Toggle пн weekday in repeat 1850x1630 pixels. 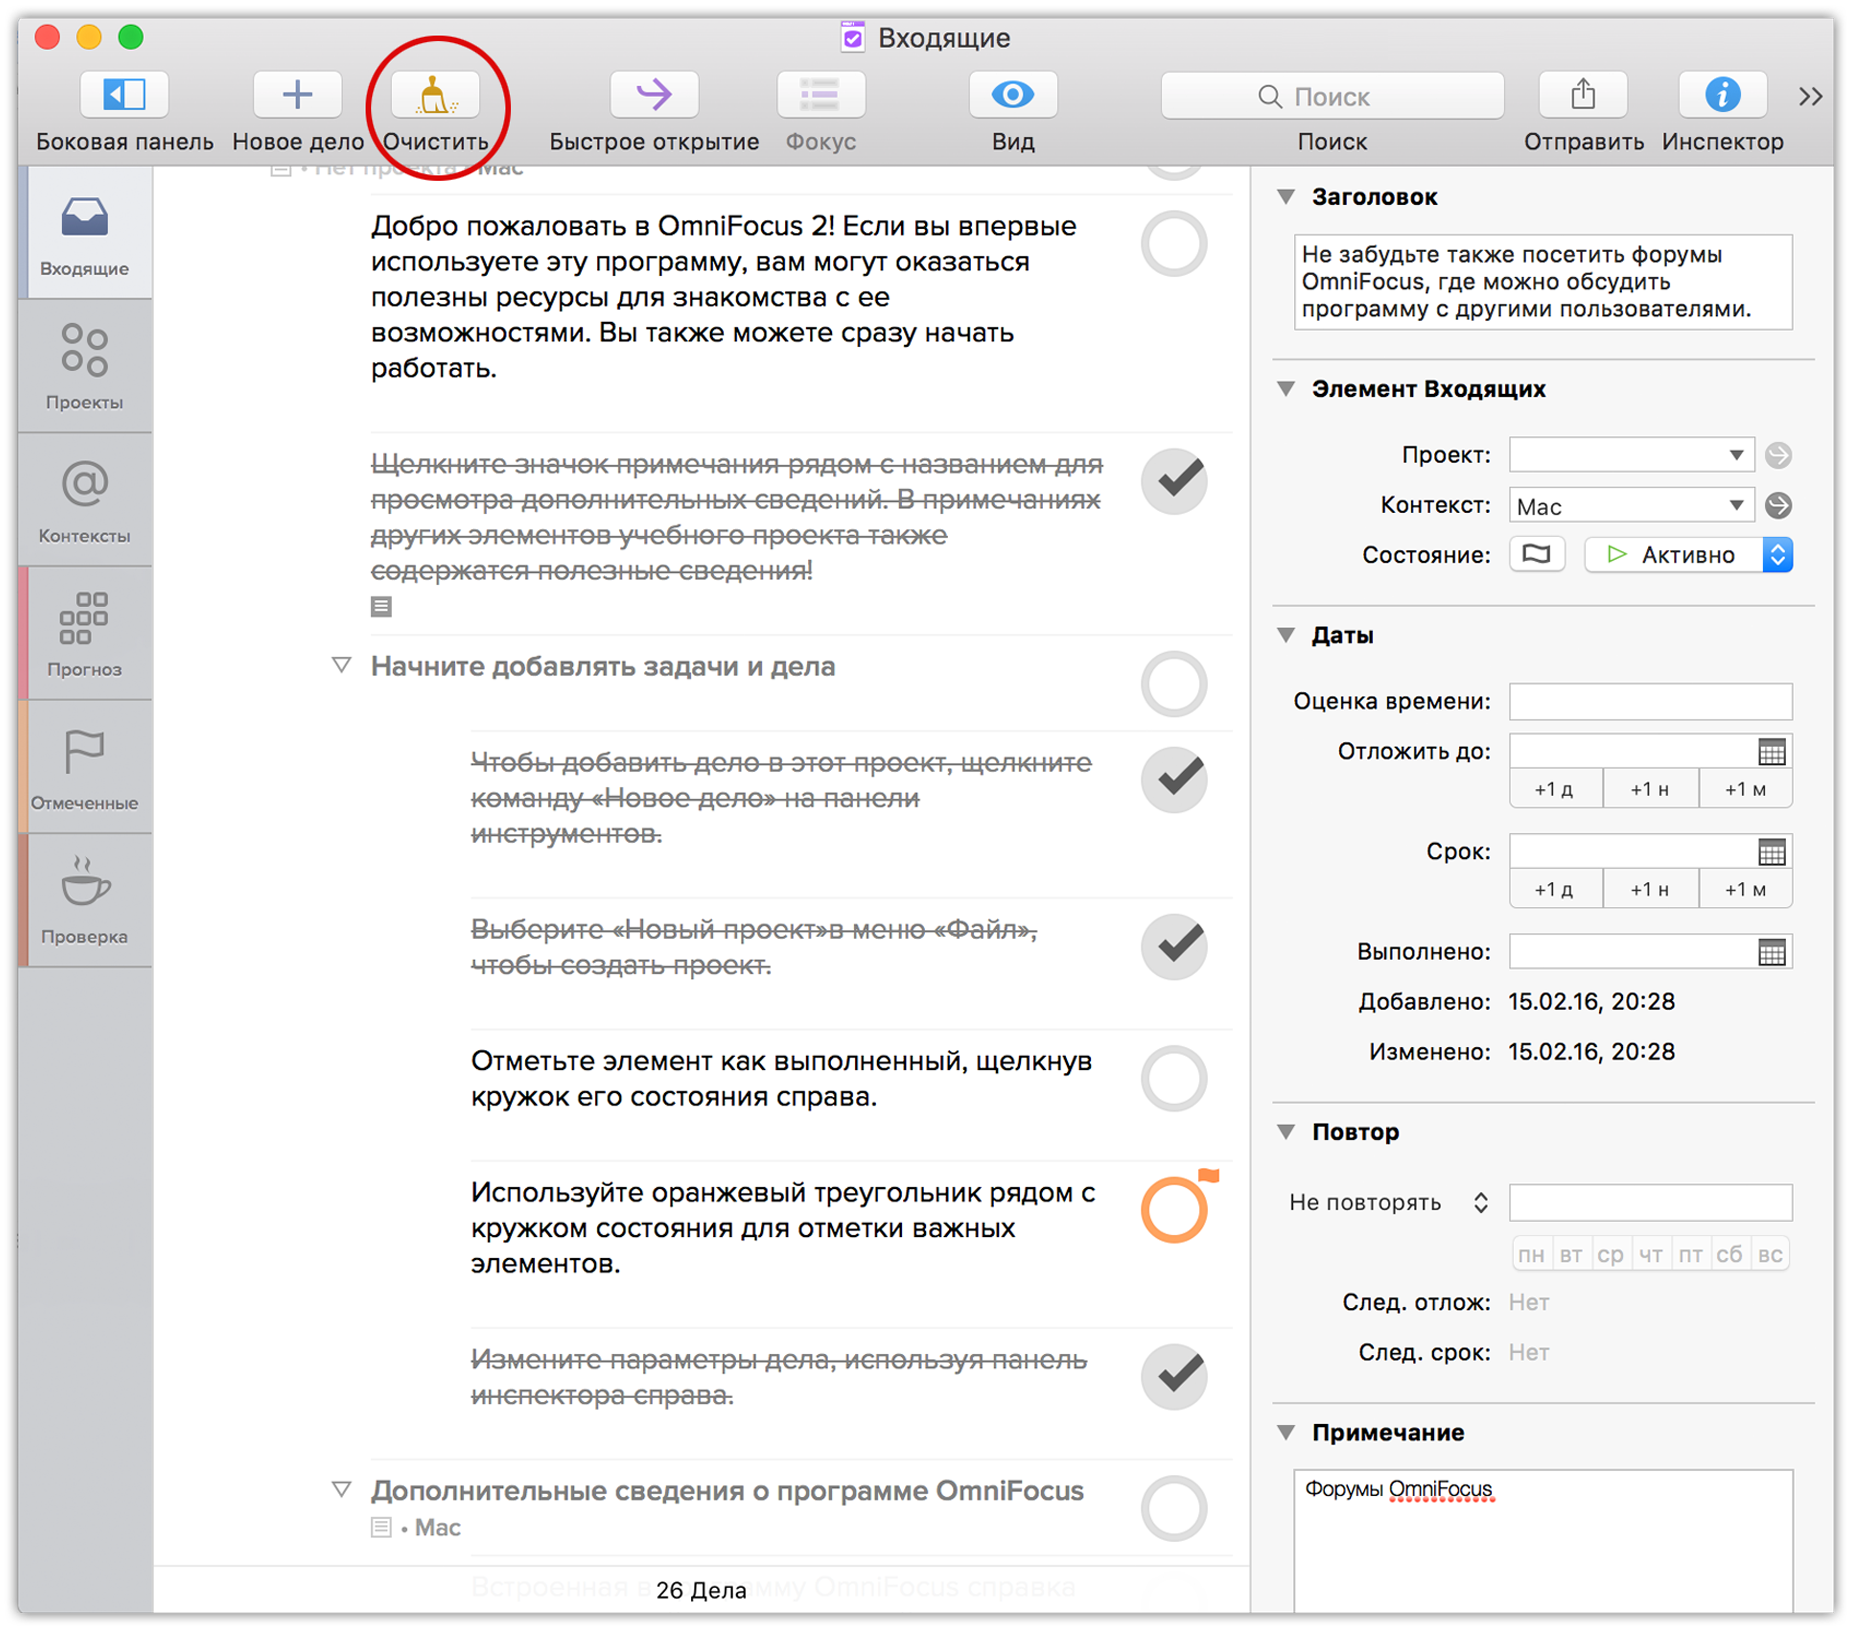pyautogui.click(x=1531, y=1254)
